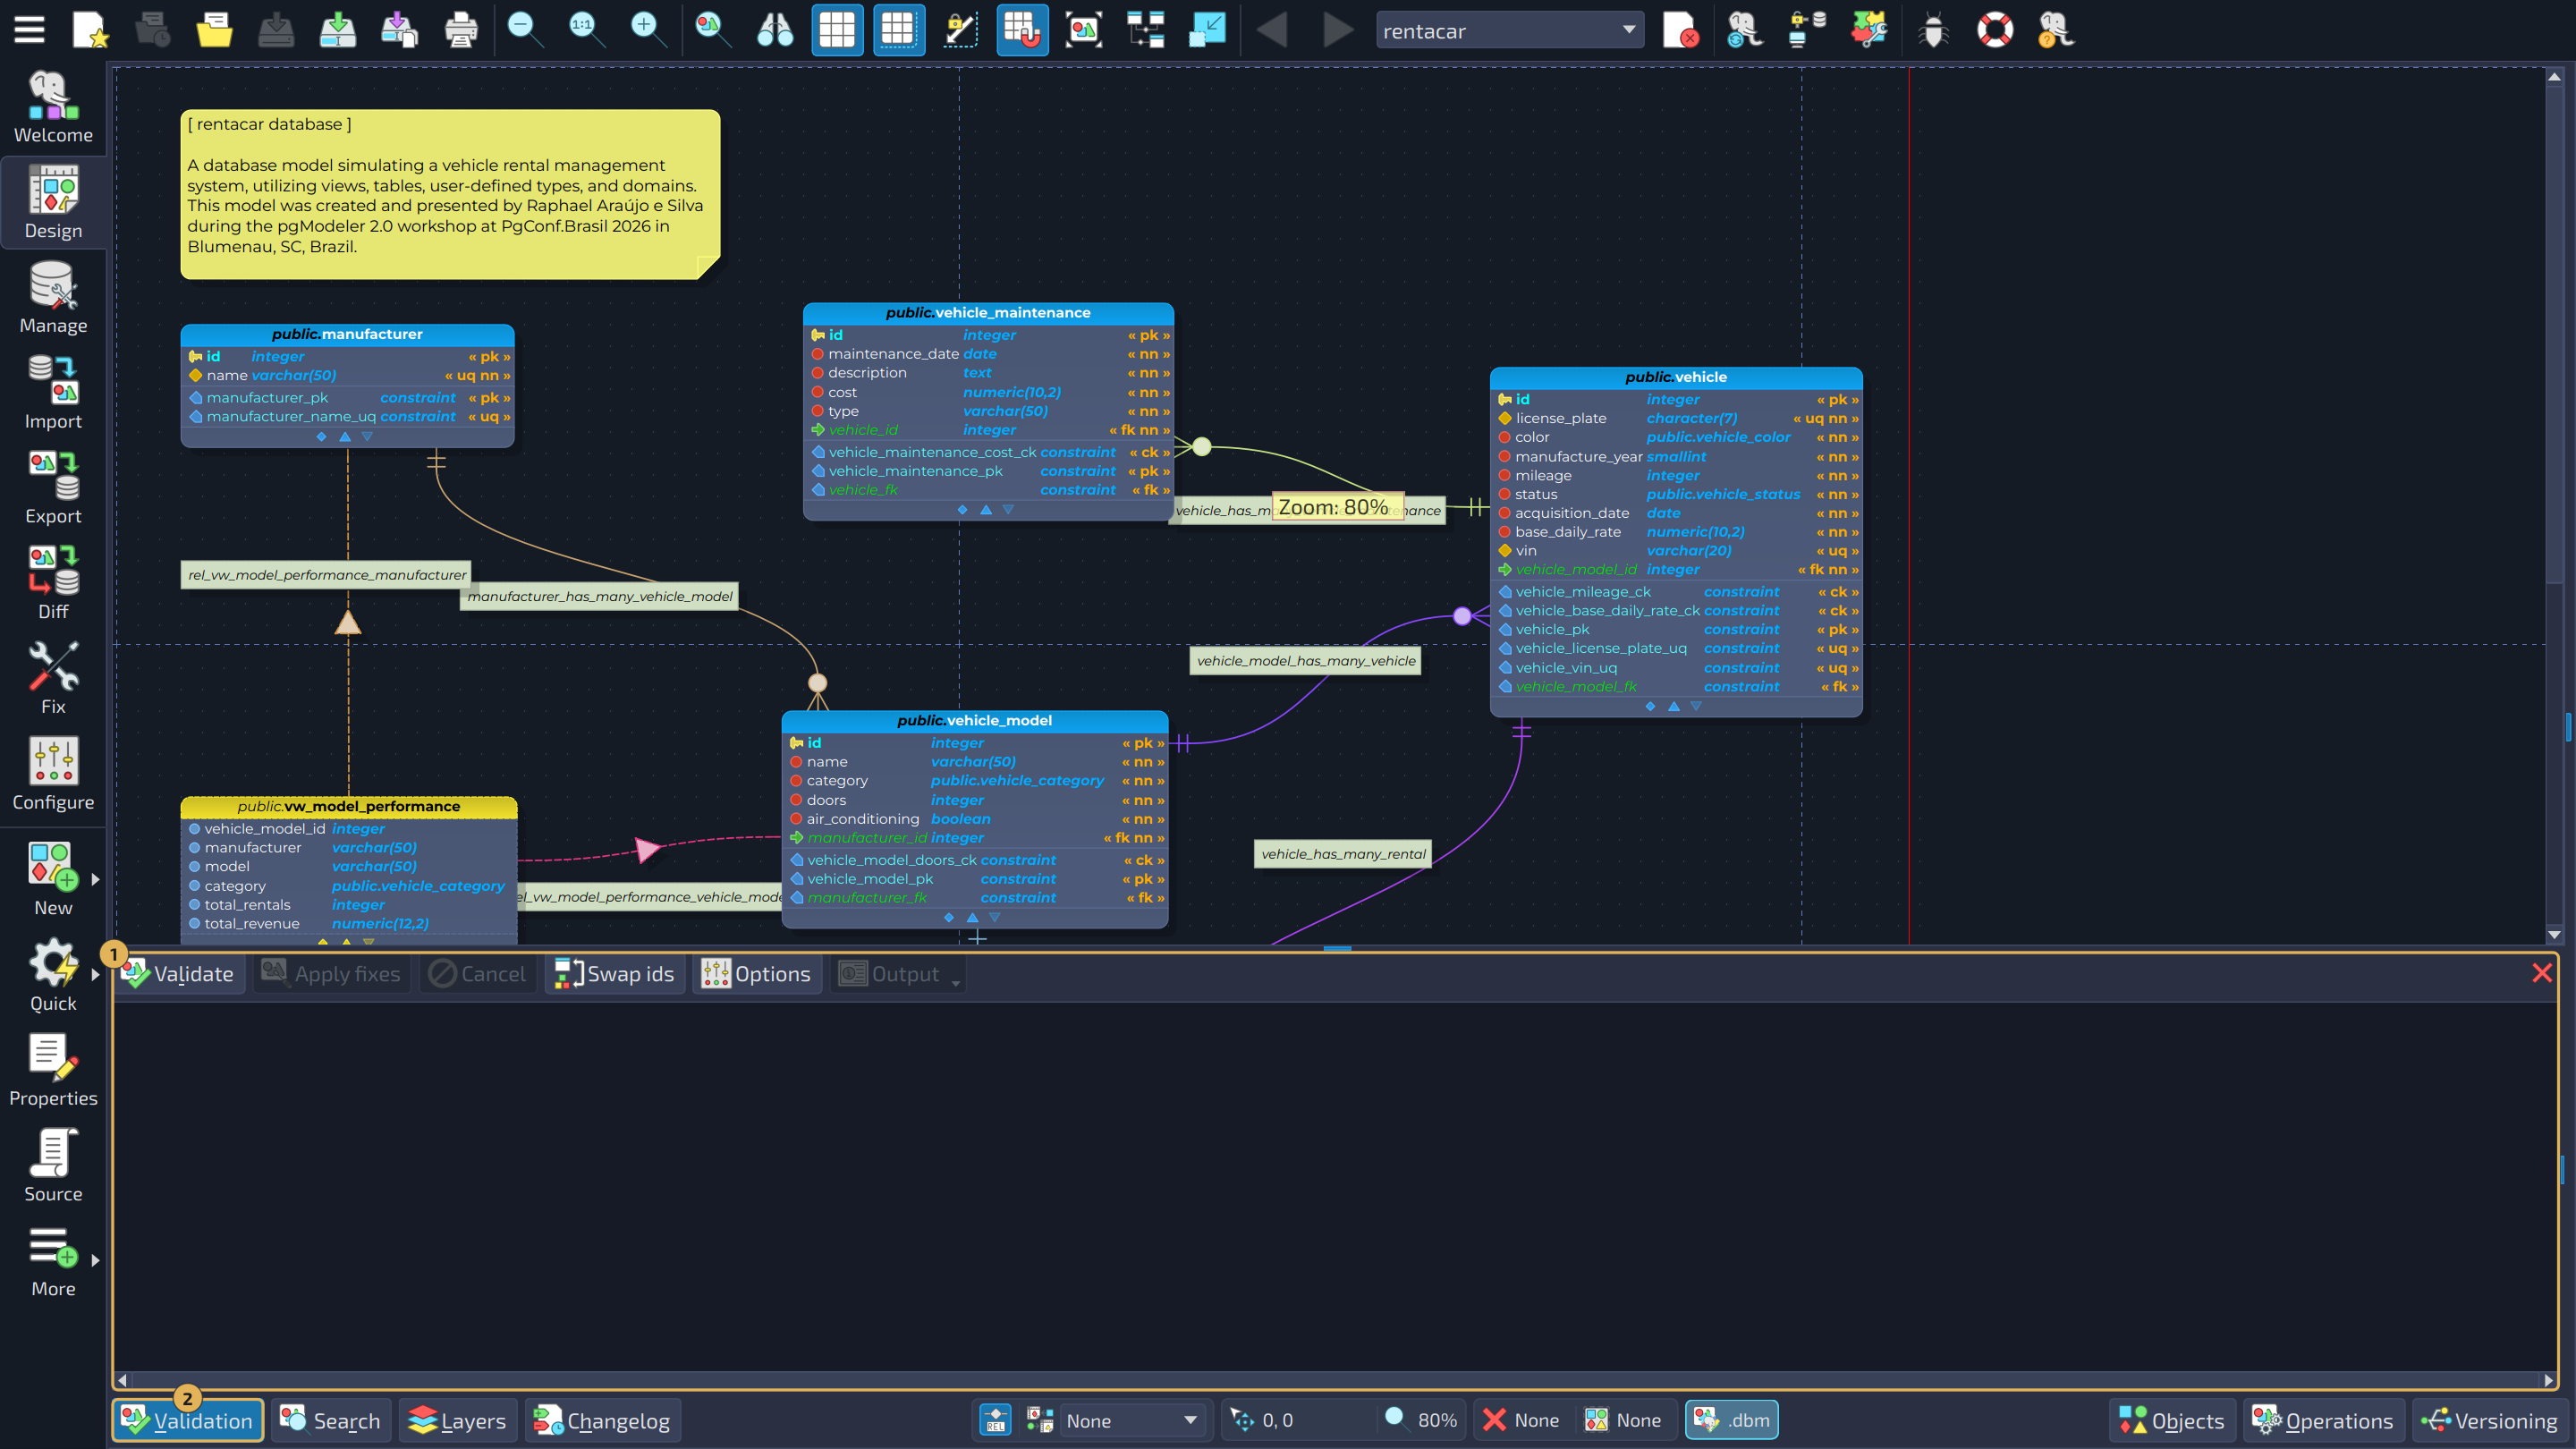The width and height of the screenshot is (2576, 1449).
Task: Click the validation panel right scroll arrow
Action: 2548,1380
